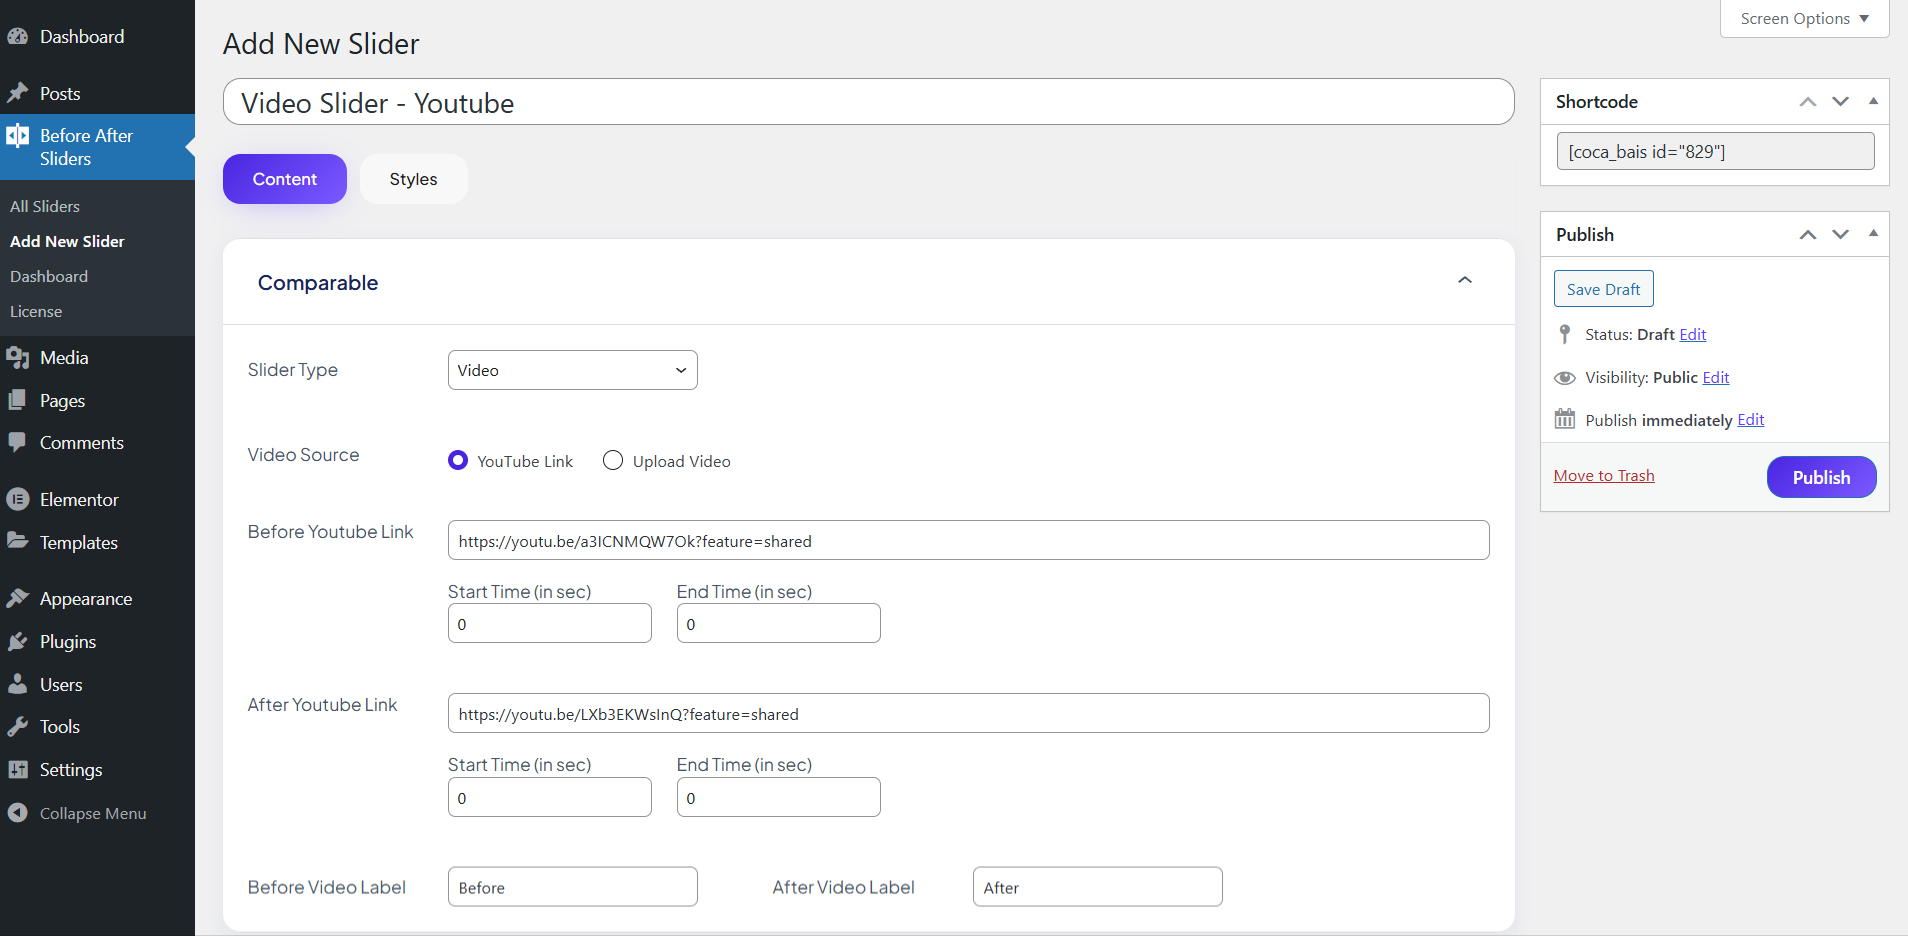Click the Collapse Menu arrow icon

17,813
